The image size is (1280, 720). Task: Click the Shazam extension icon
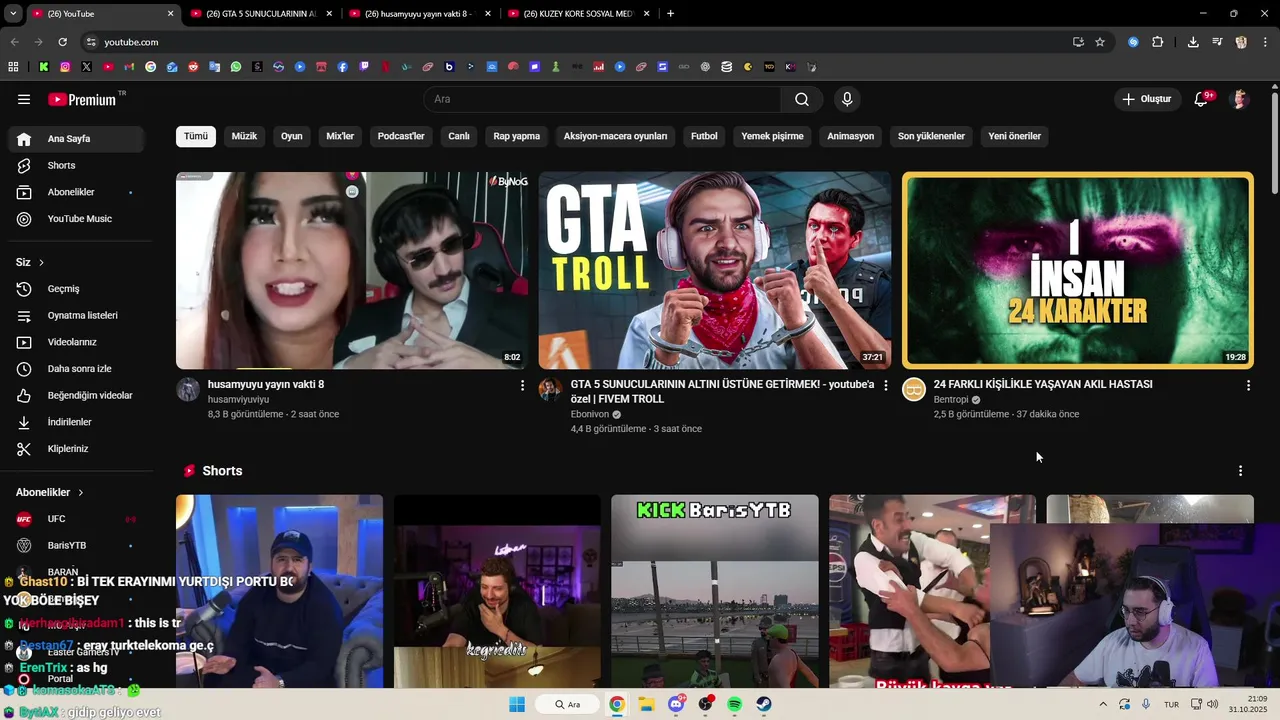(x=1133, y=42)
